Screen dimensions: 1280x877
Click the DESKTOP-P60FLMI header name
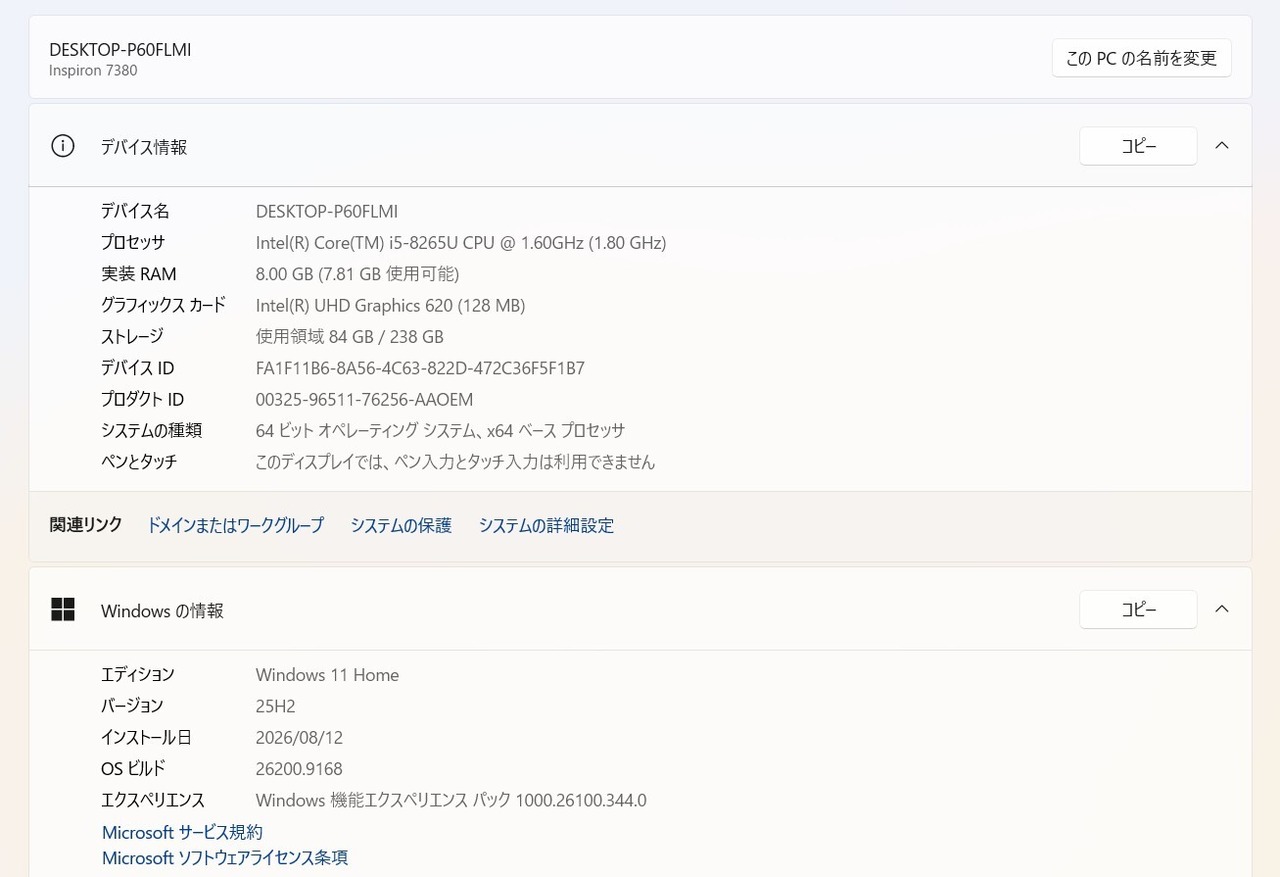click(120, 49)
